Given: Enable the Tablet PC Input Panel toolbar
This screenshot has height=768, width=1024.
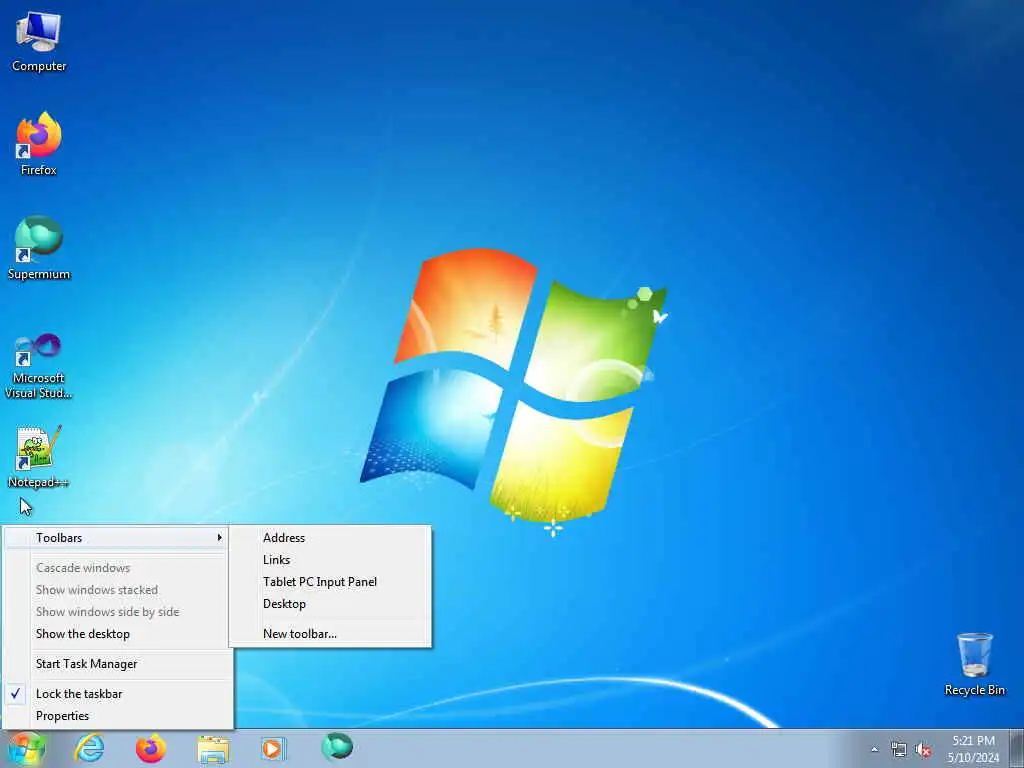Looking at the screenshot, I should coord(330,582).
